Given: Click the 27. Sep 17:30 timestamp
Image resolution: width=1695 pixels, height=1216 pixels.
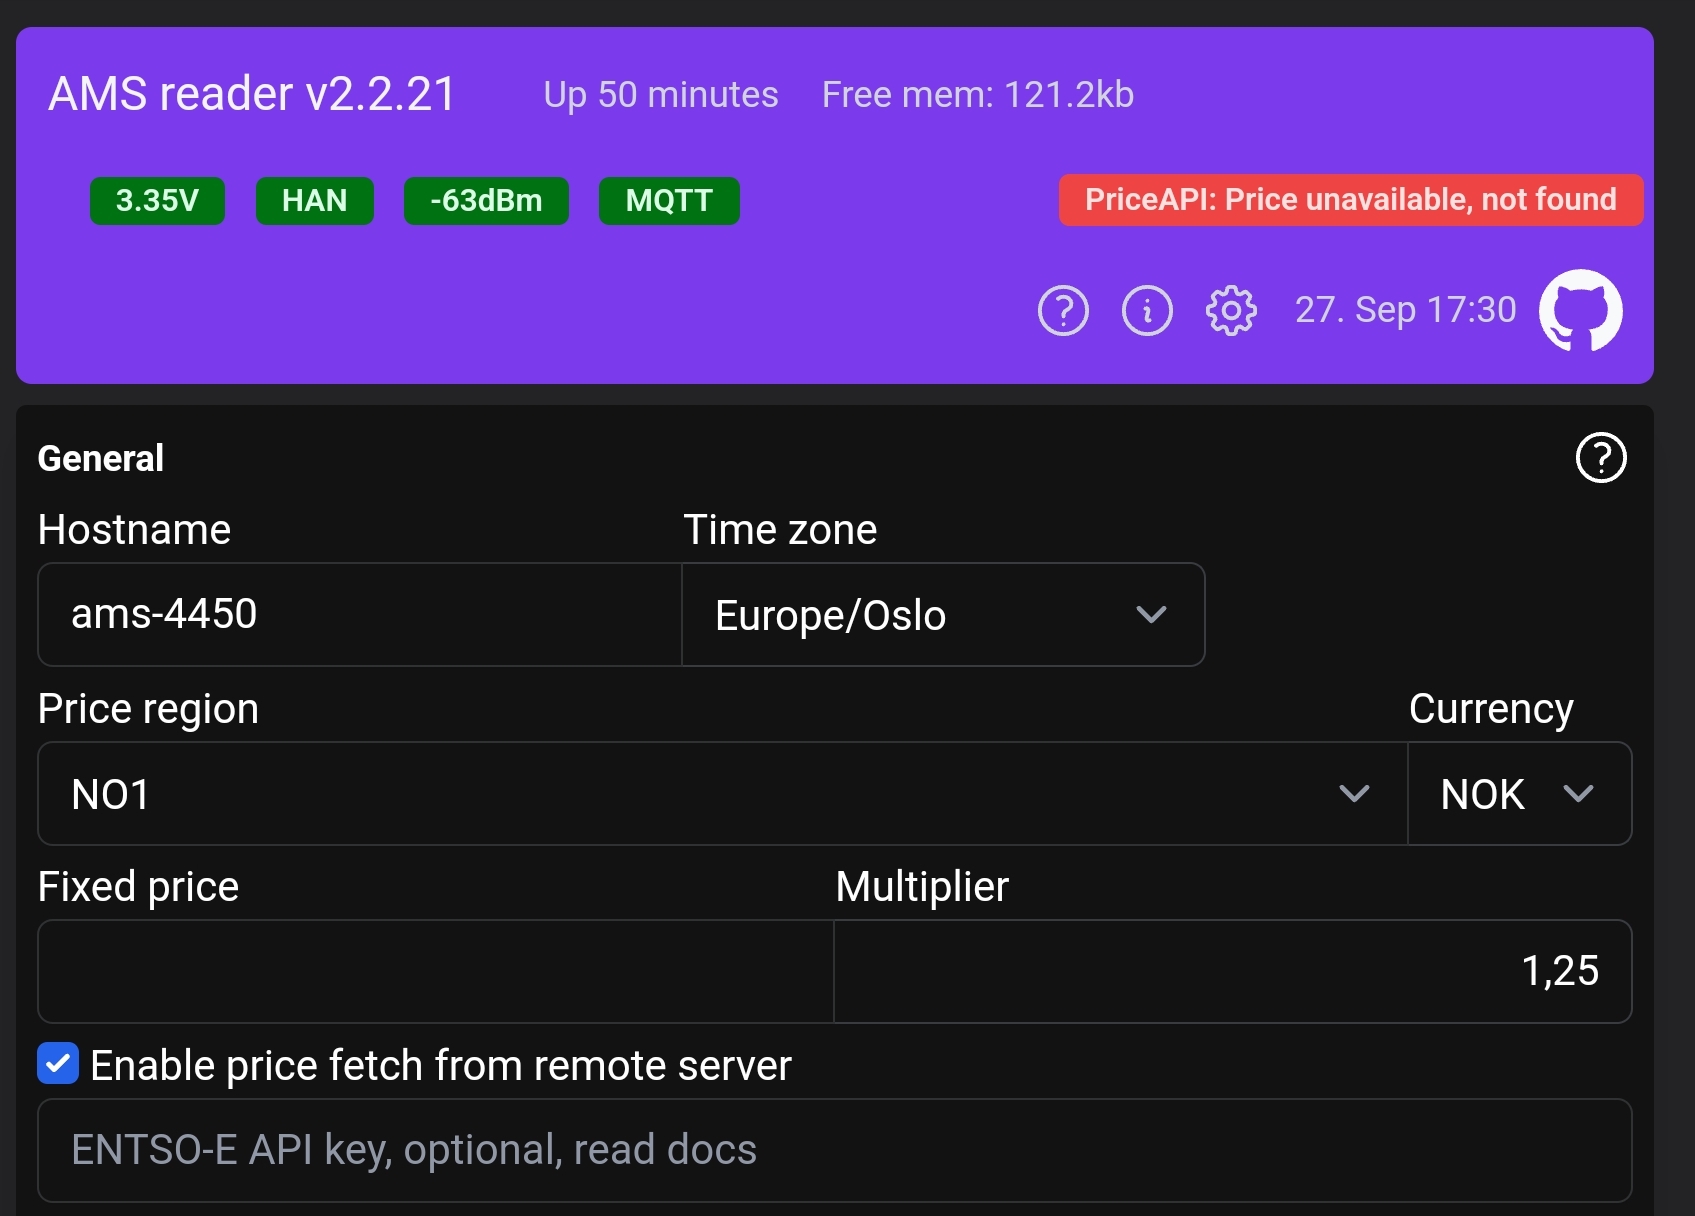Looking at the screenshot, I should pyautogui.click(x=1404, y=310).
